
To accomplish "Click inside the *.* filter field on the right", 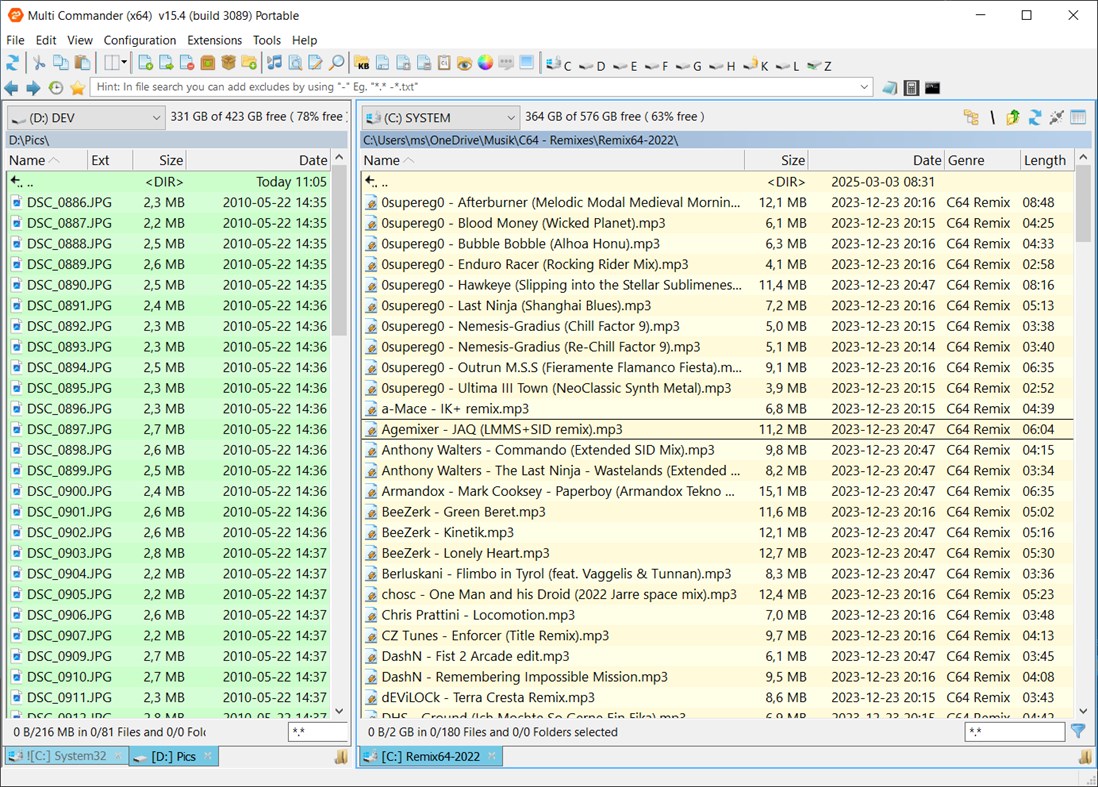I will coord(1014,731).
